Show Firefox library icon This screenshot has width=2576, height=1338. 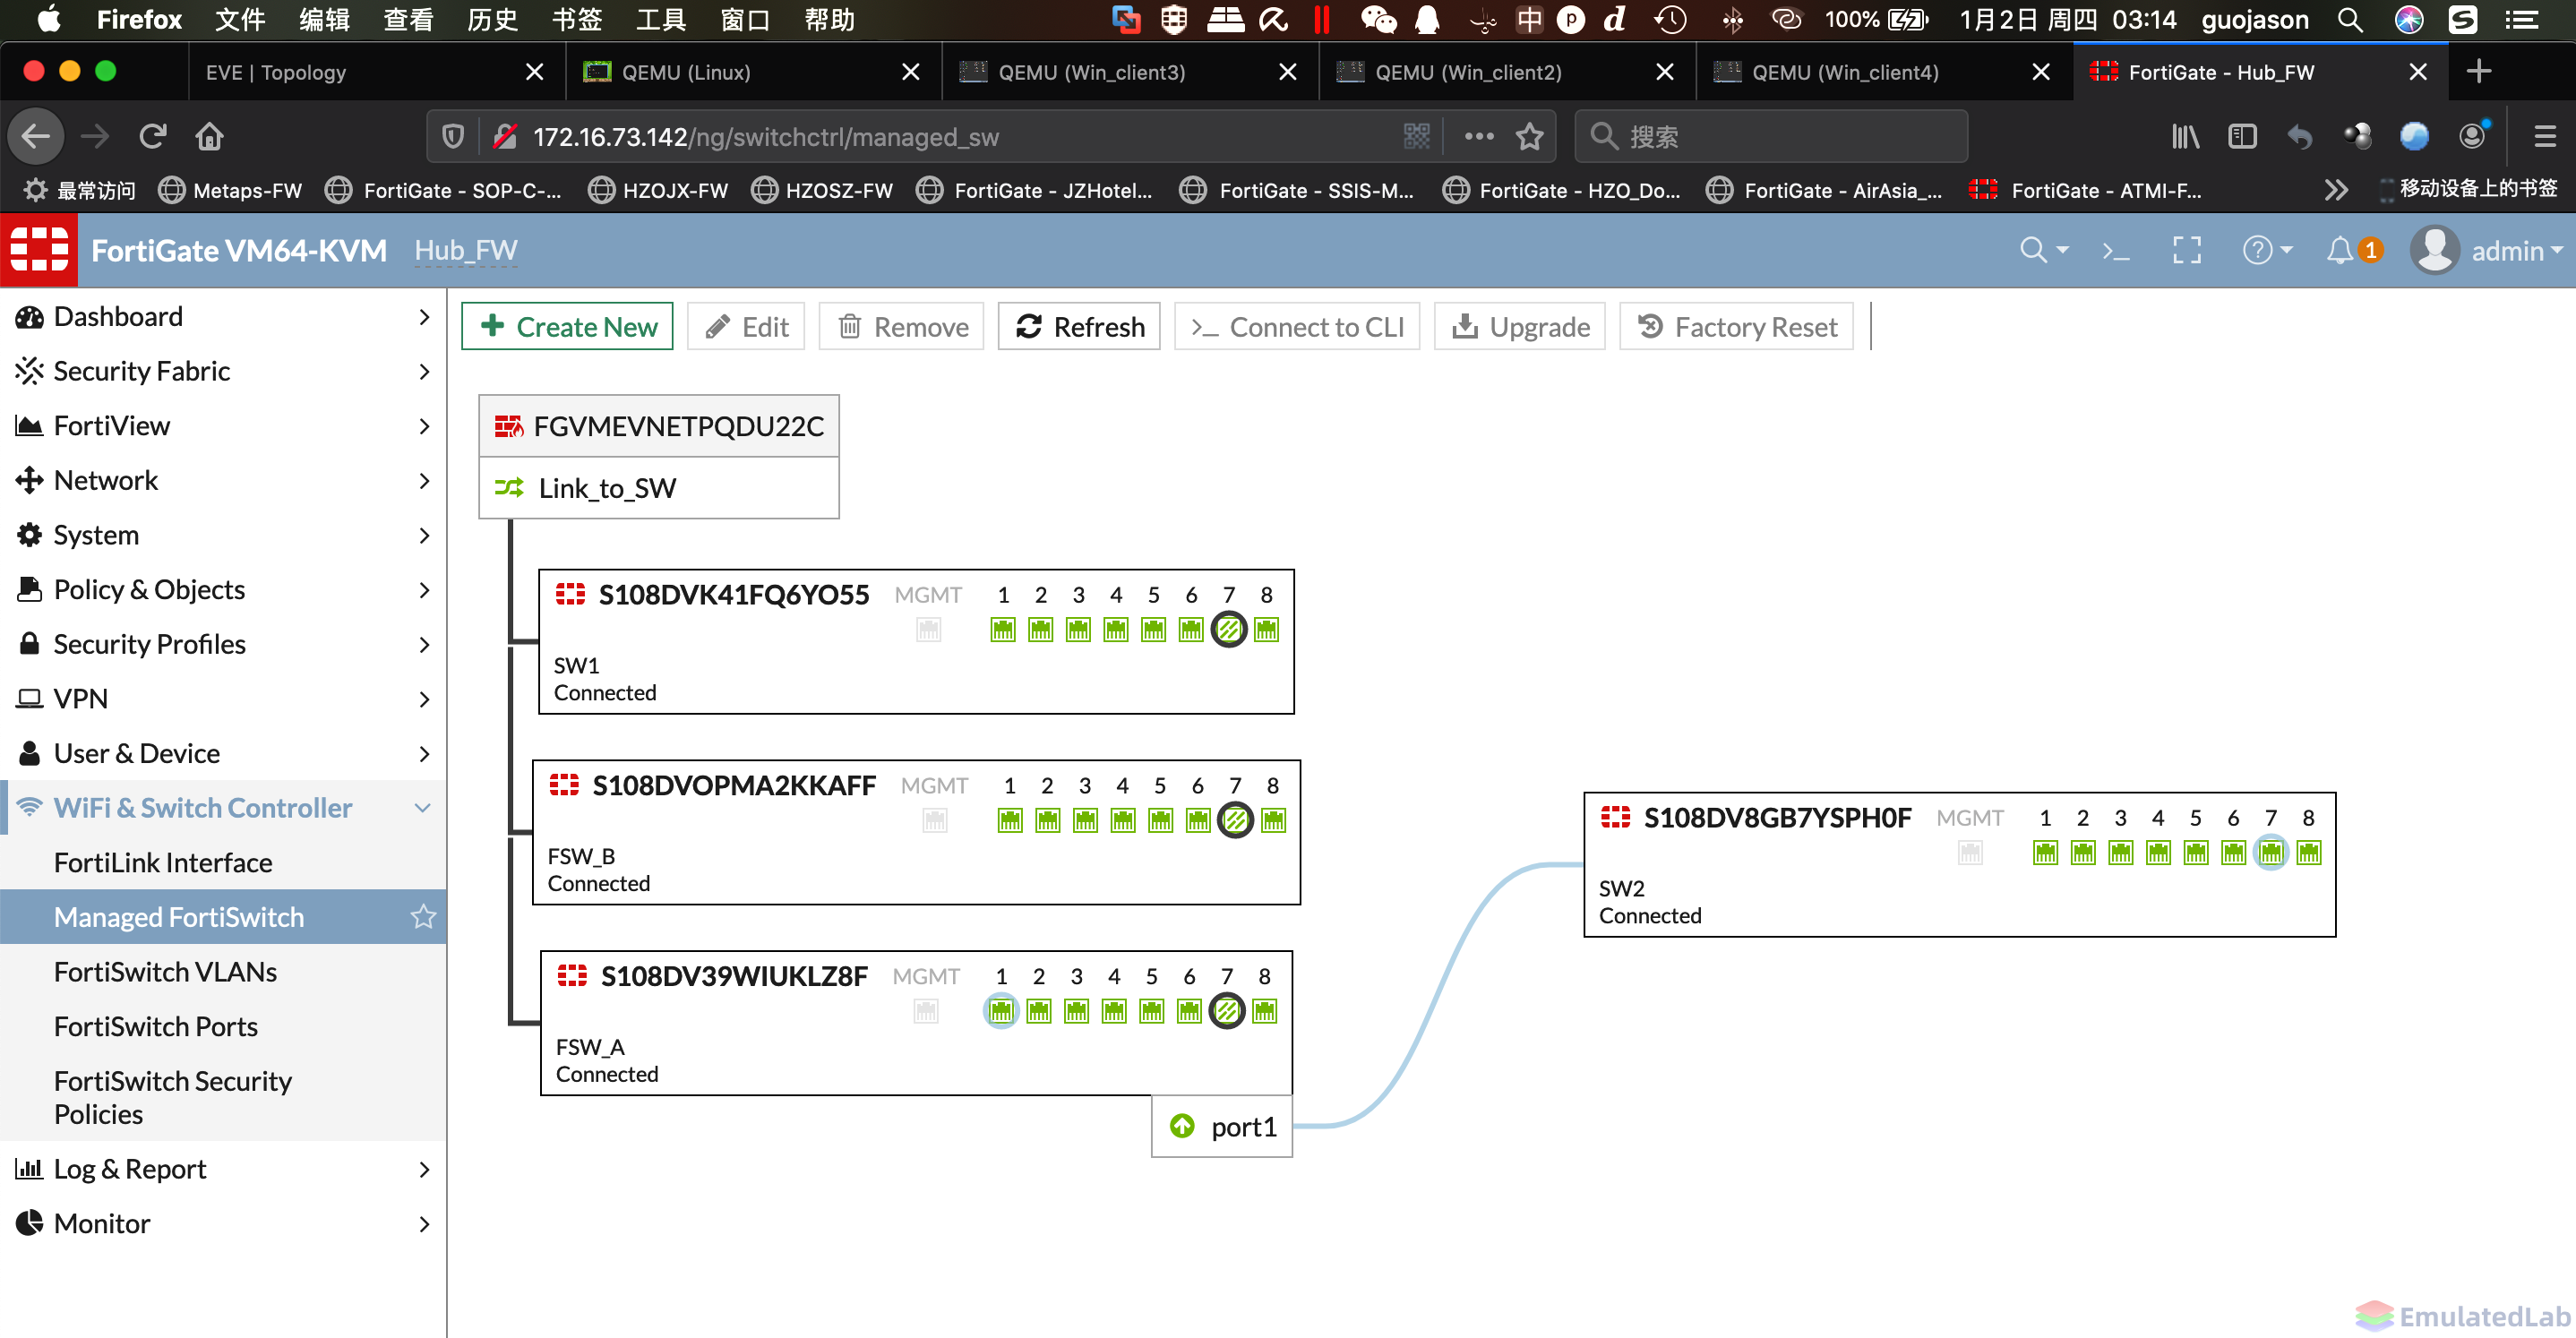(x=2185, y=136)
